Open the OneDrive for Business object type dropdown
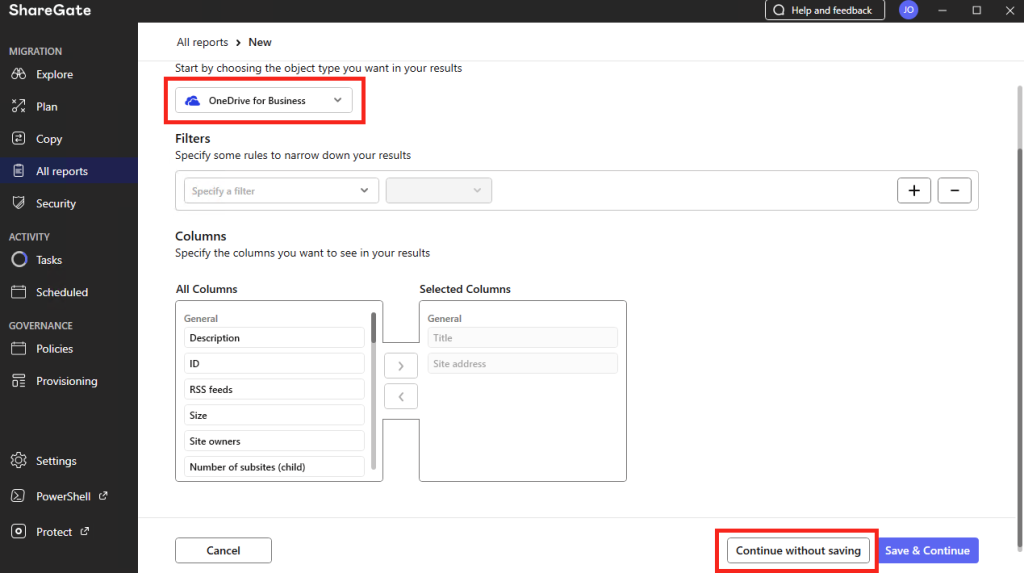 click(264, 101)
